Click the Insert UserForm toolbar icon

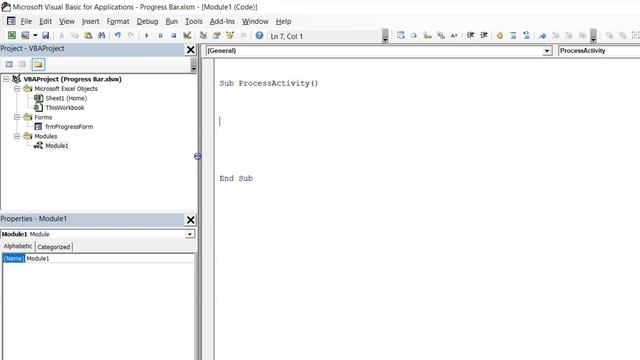[25, 36]
